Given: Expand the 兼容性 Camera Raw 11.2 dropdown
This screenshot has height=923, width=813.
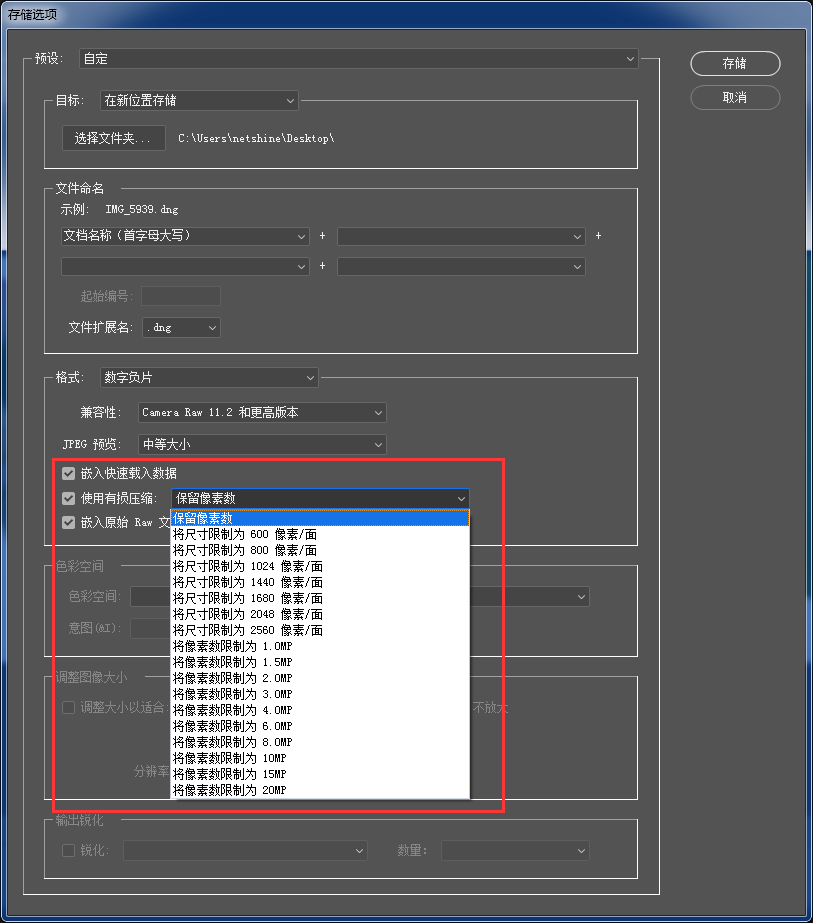Looking at the screenshot, I should pyautogui.click(x=262, y=413).
